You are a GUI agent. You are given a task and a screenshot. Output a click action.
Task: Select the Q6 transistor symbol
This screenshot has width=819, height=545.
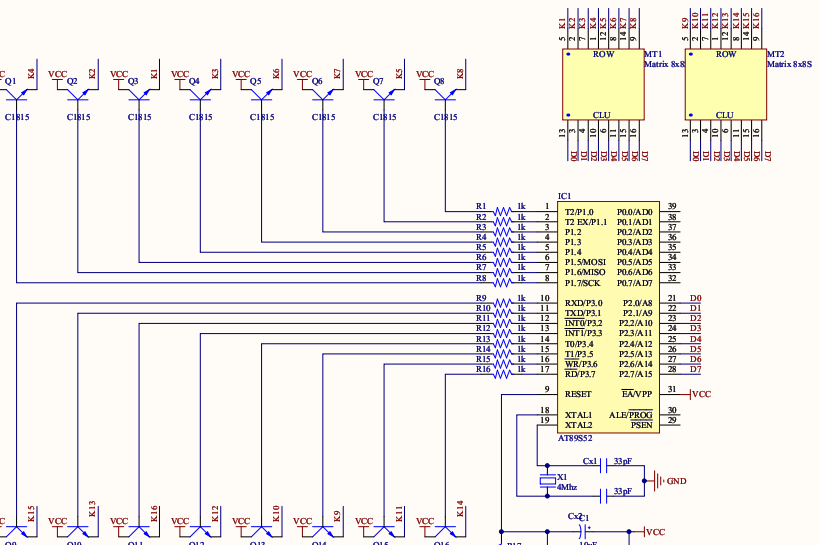click(322, 95)
